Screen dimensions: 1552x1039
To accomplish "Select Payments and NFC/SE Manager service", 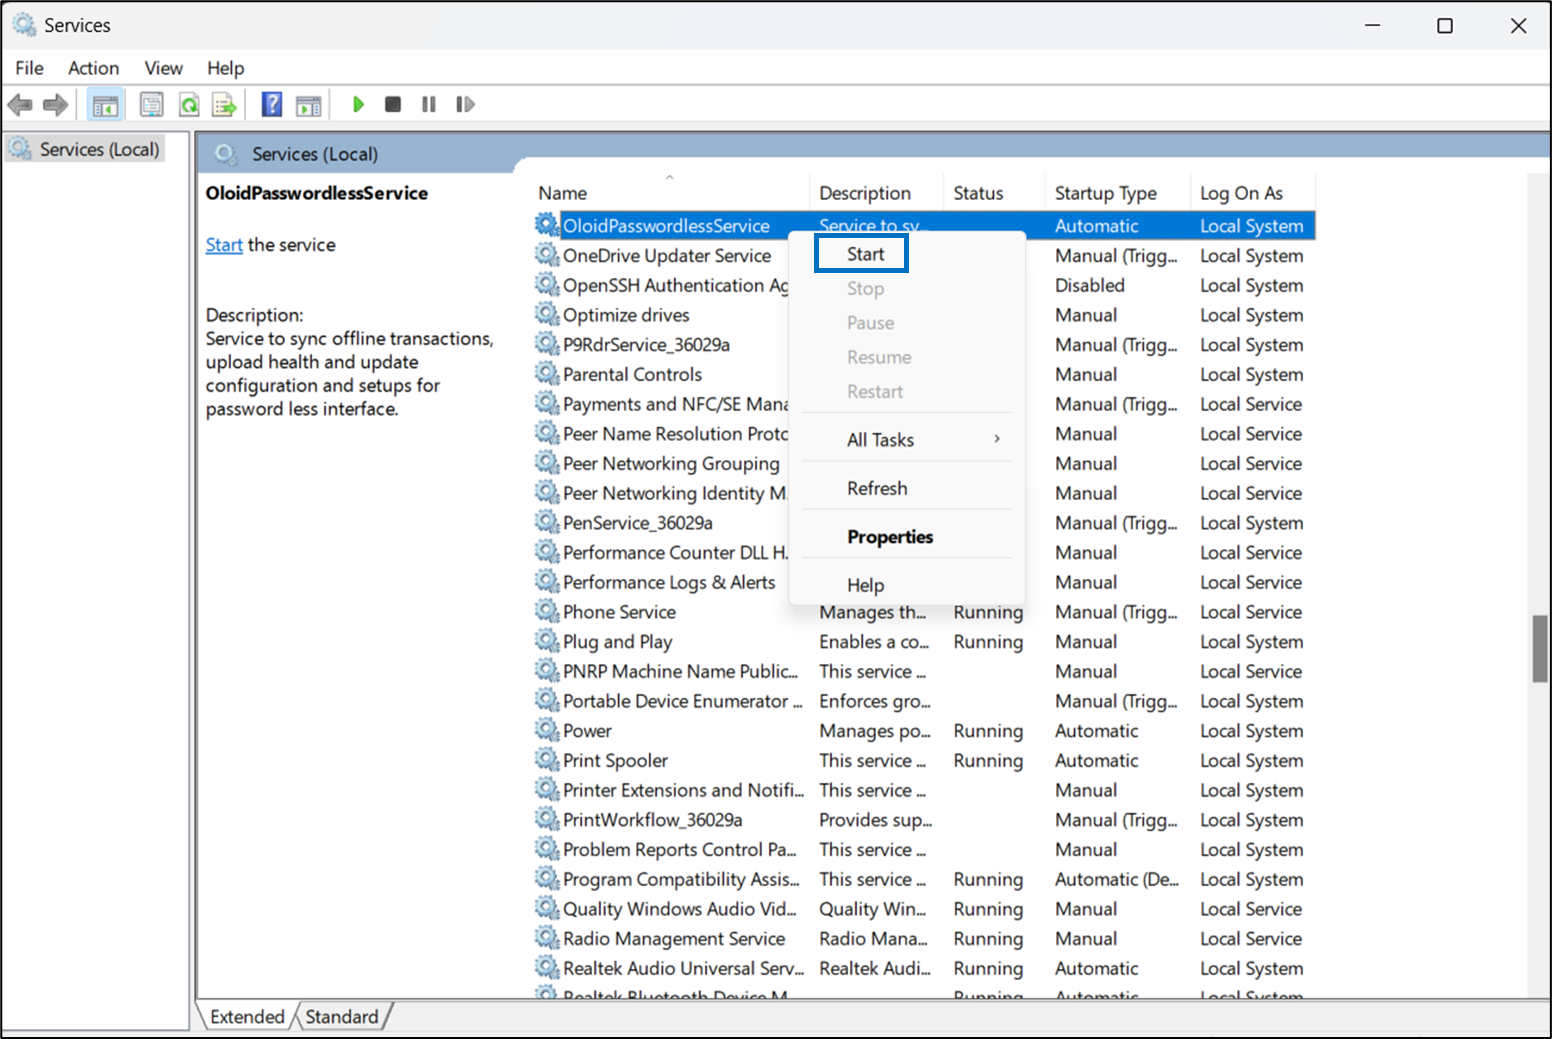I will coord(675,404).
